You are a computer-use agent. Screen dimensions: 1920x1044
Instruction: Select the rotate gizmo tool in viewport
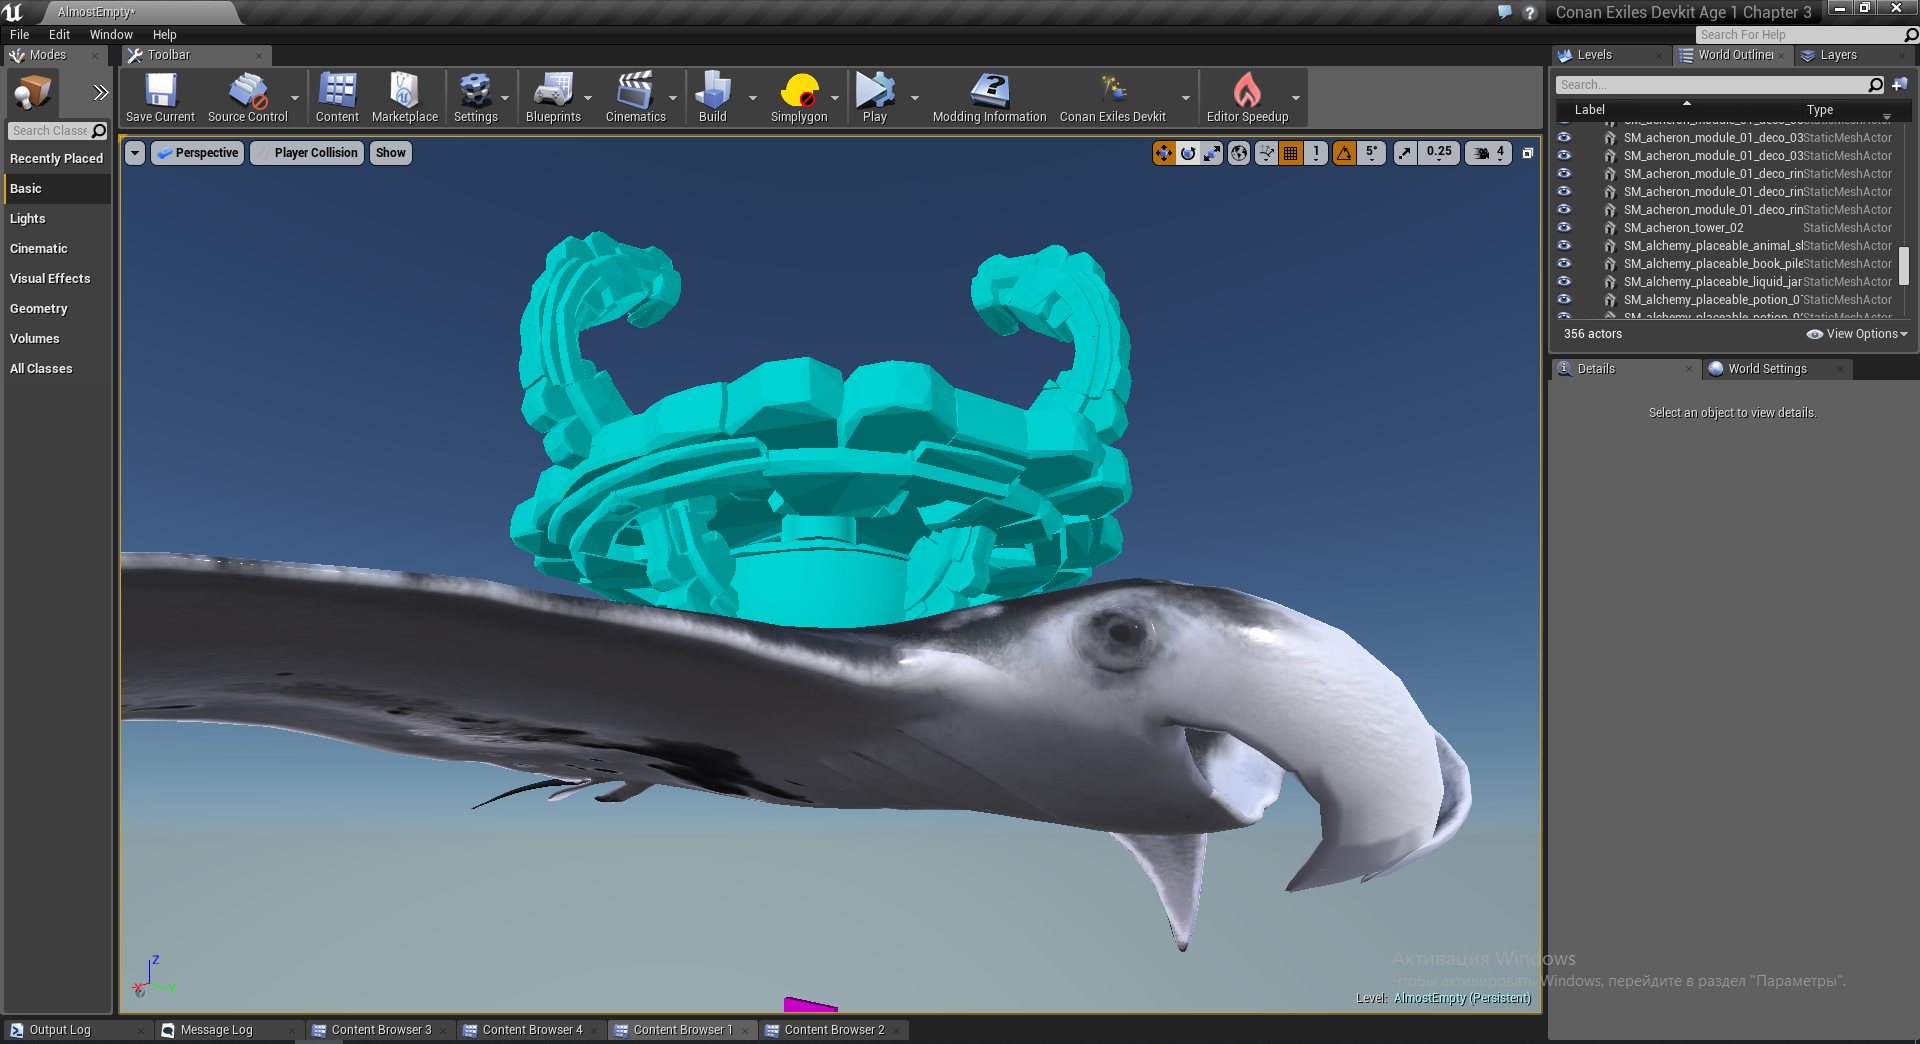[1188, 153]
